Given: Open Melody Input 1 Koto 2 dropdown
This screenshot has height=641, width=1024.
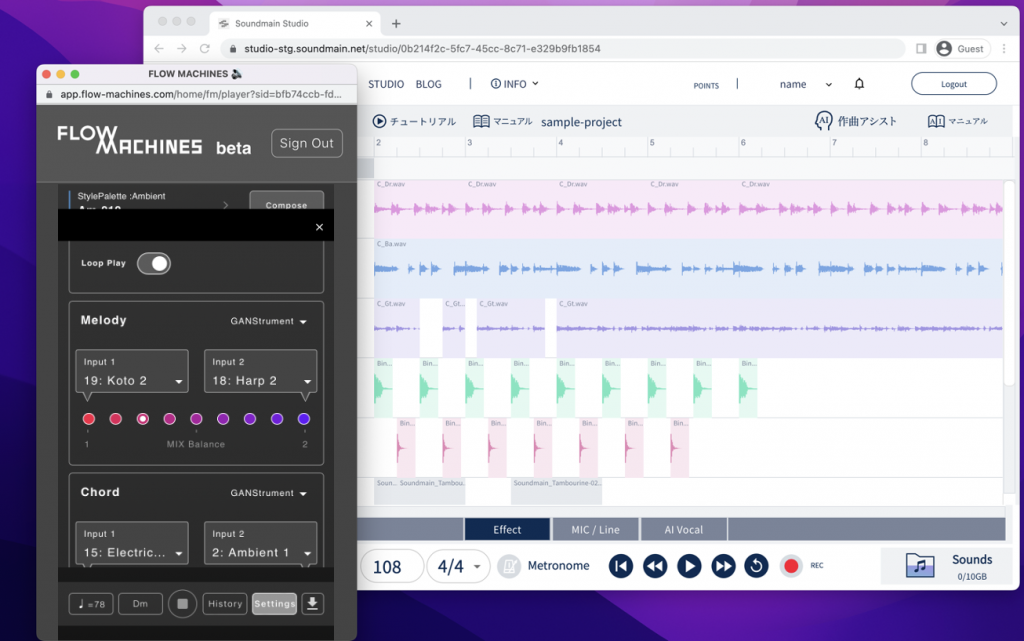Looking at the screenshot, I should [x=132, y=371].
